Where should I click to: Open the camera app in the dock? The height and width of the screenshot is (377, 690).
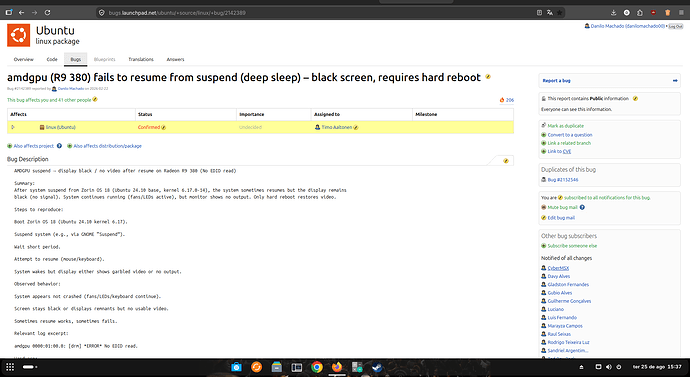coord(236,367)
